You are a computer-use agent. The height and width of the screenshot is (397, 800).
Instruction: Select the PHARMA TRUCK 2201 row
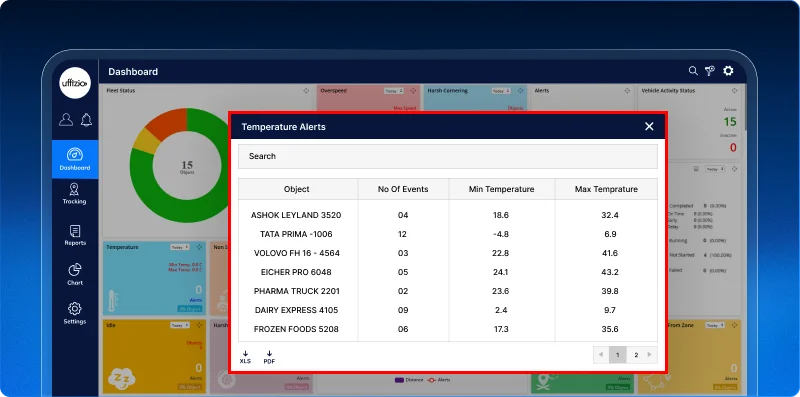tap(447, 291)
